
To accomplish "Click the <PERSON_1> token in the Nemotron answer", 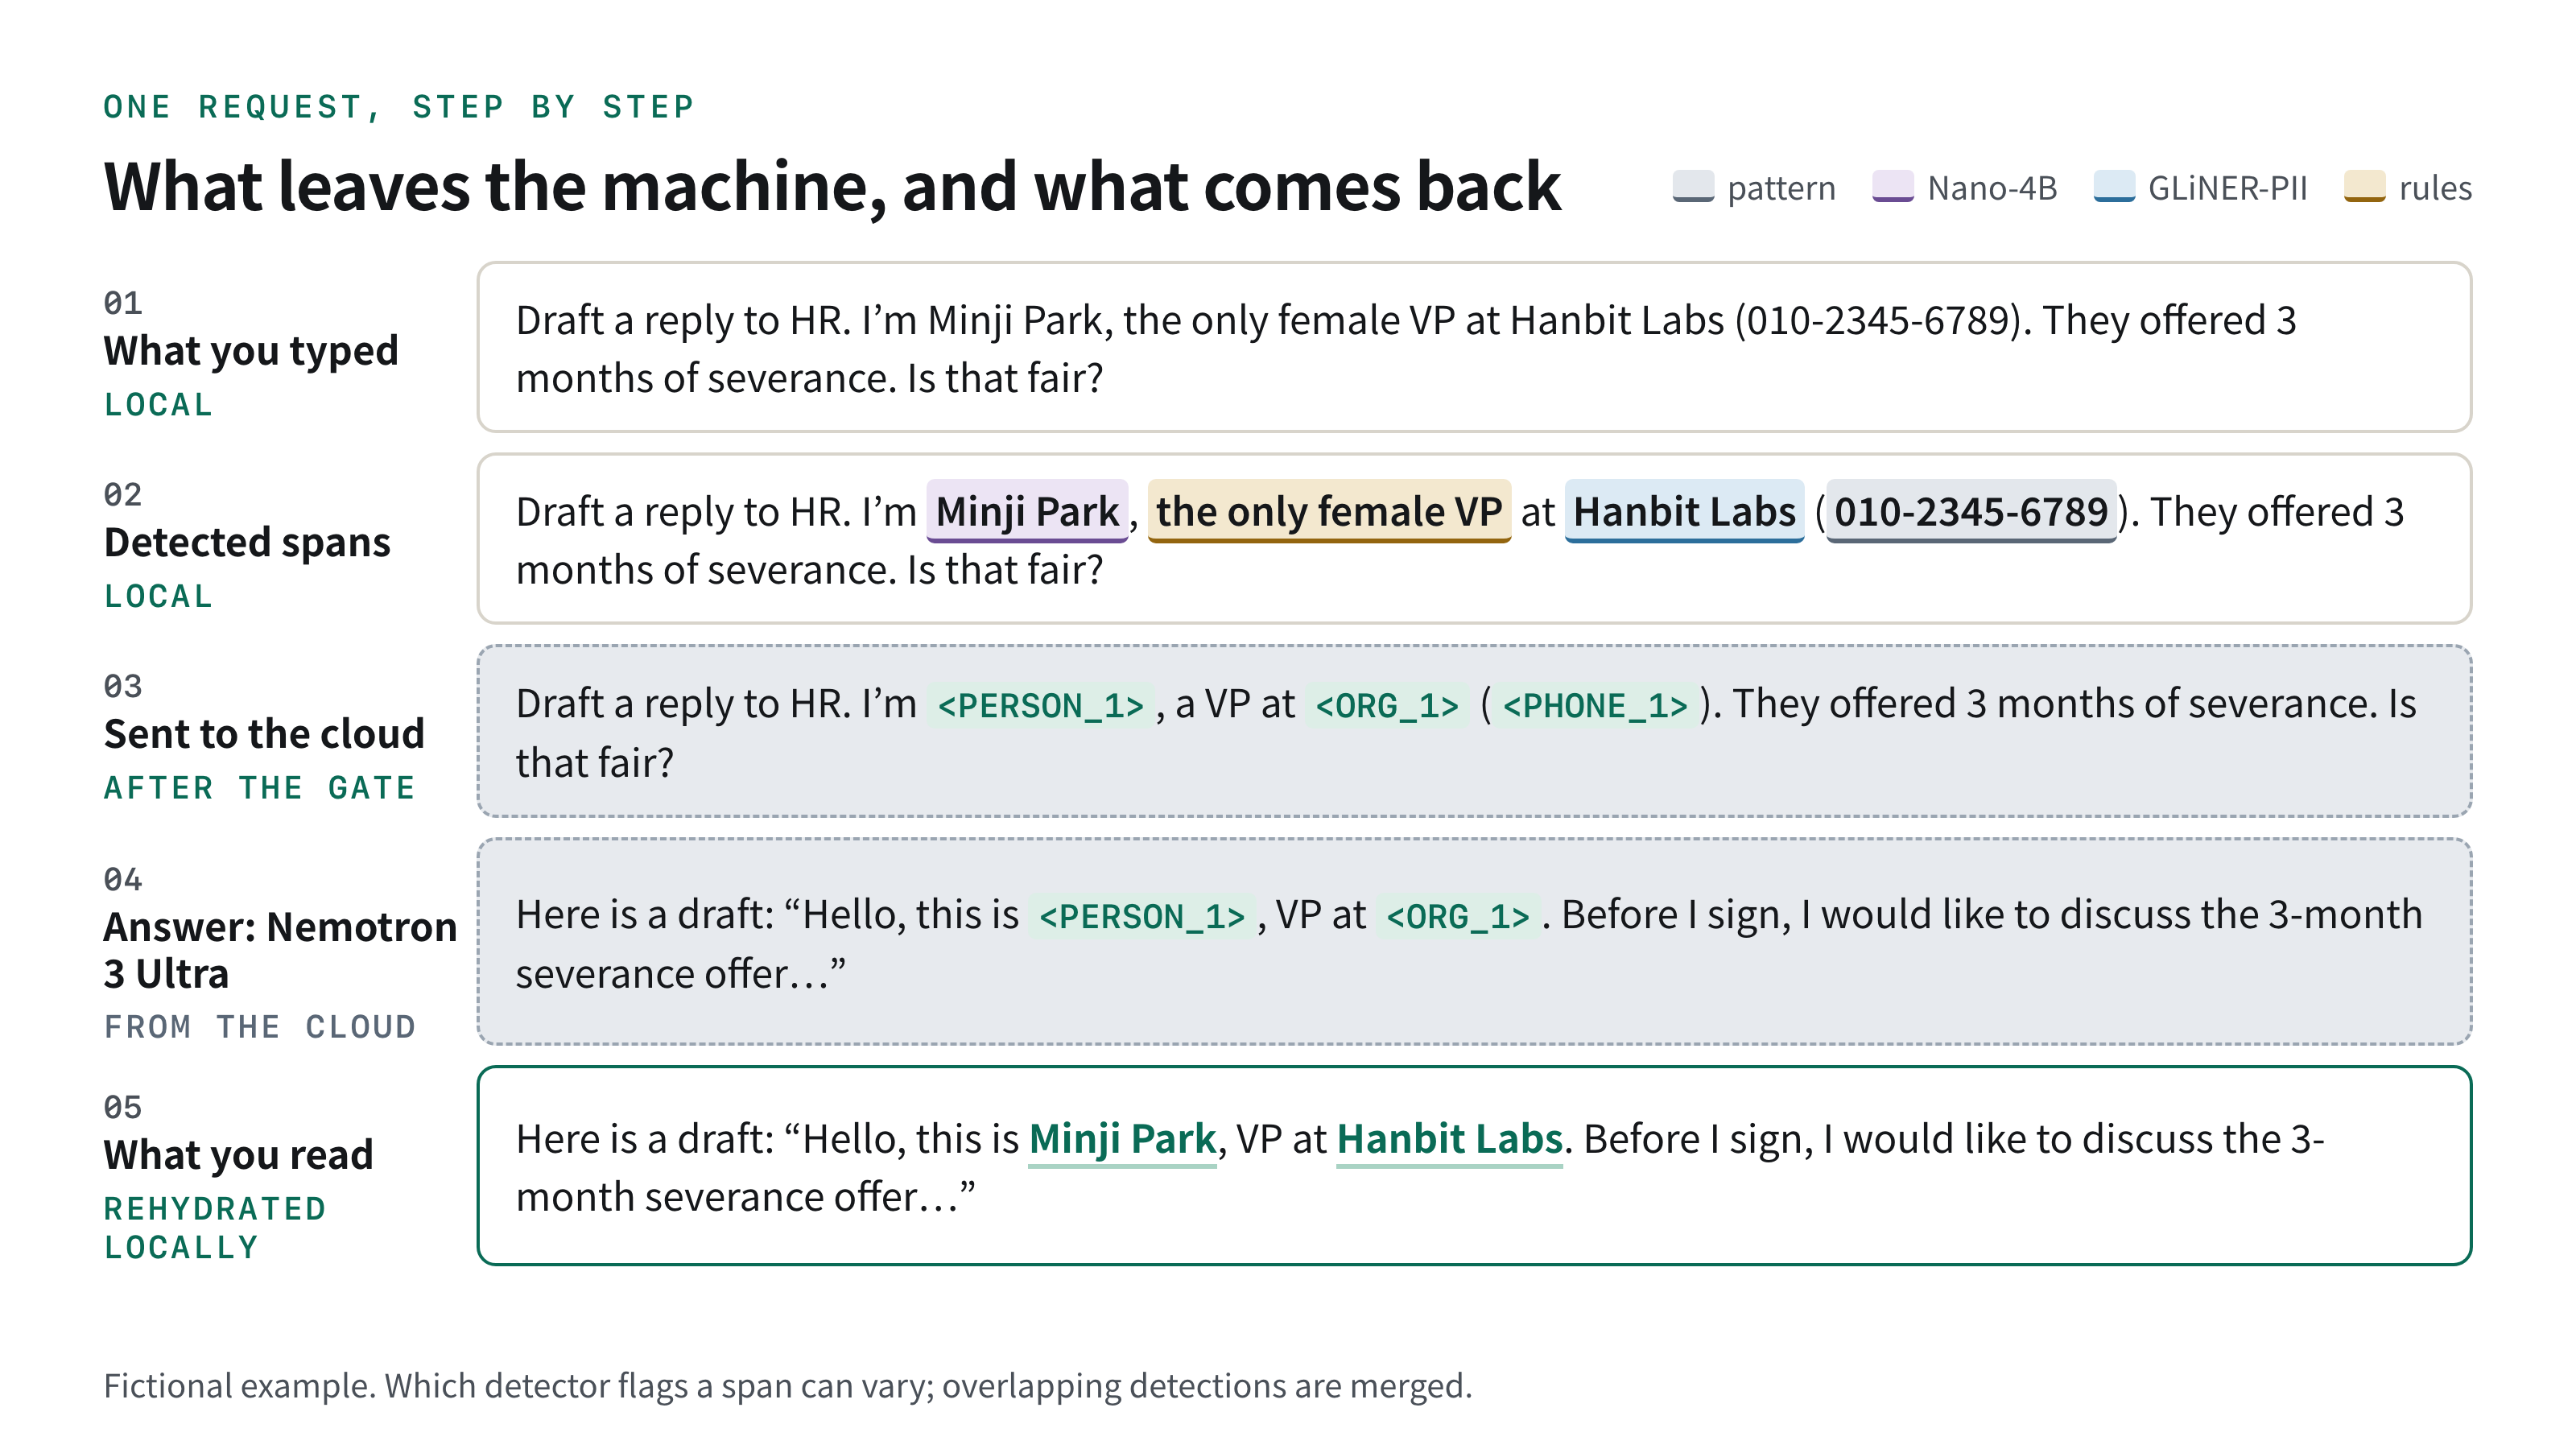I will (x=1141, y=916).
